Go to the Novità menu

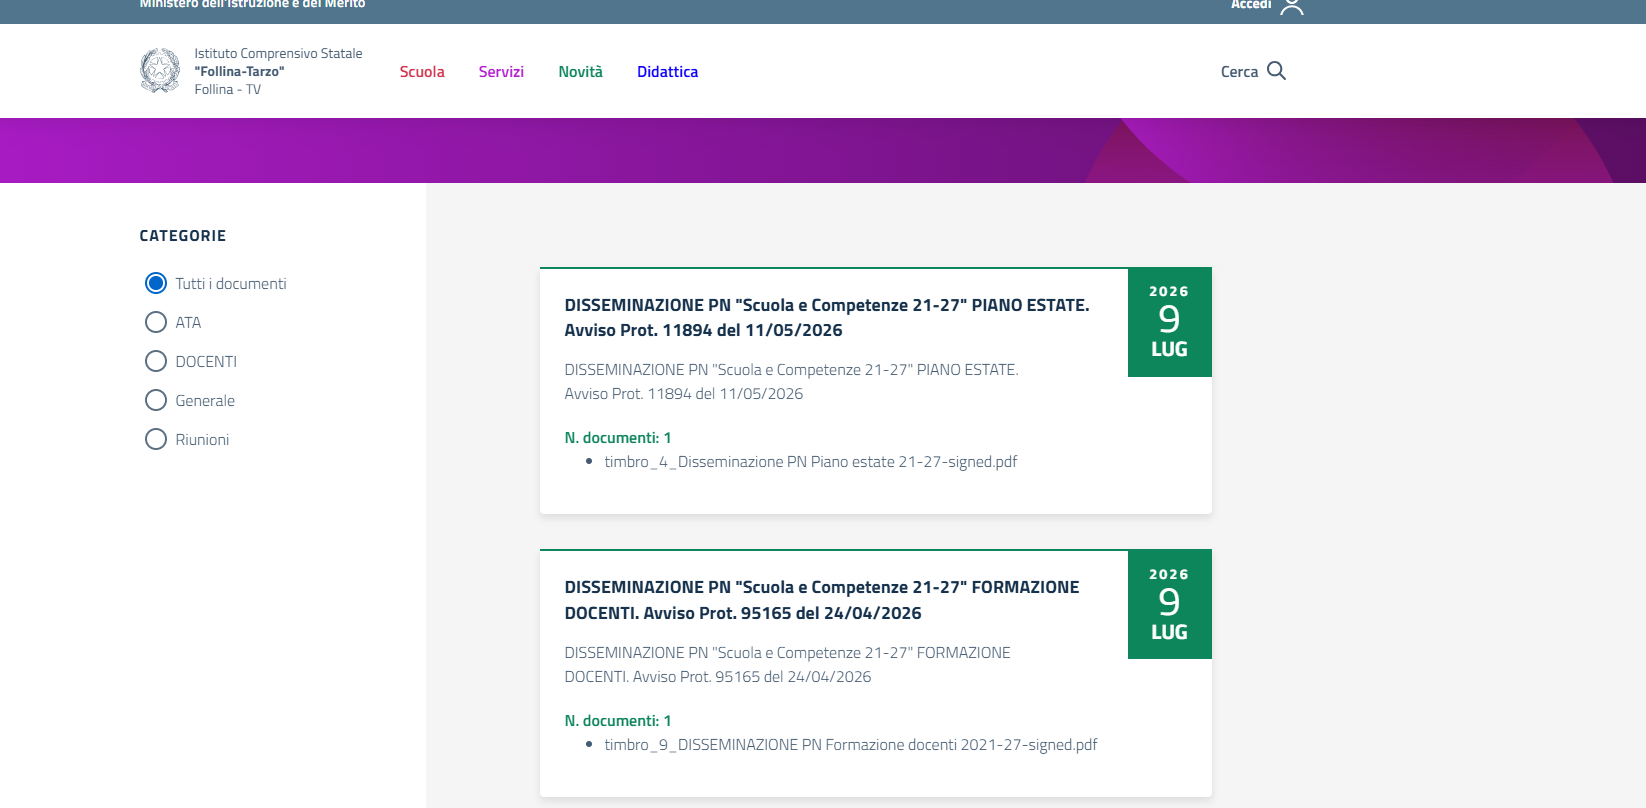580,72
